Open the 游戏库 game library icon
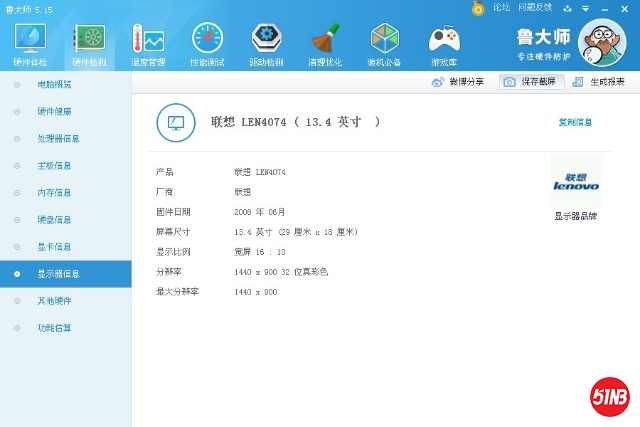Image resolution: width=640 pixels, height=427 pixels. (444, 44)
